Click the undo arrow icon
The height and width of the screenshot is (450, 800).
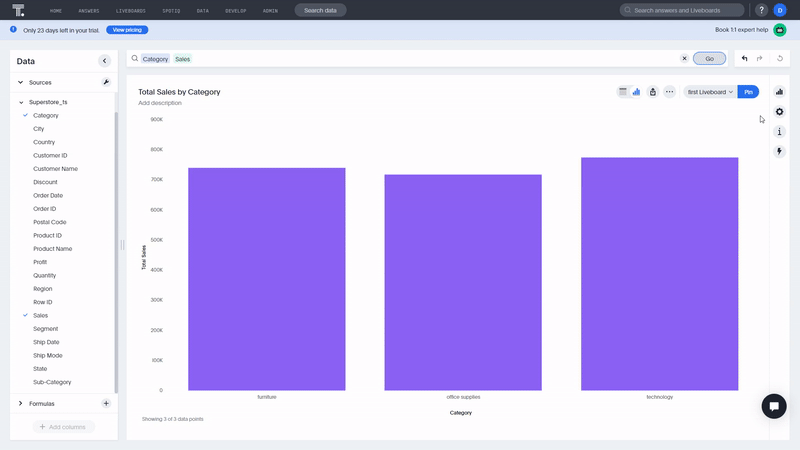[x=744, y=59]
